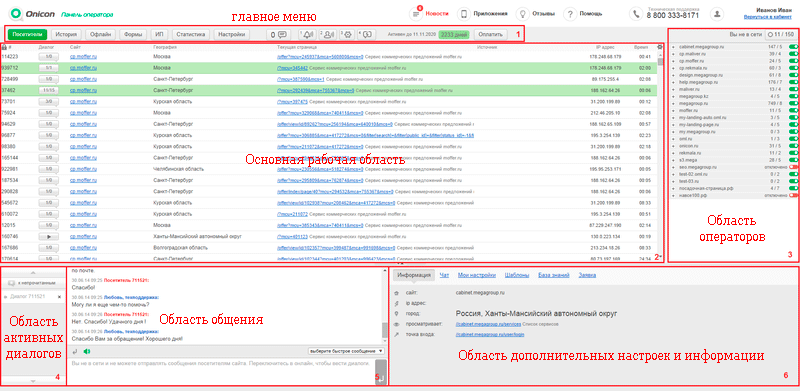
Task: Move to next active dialogs with down arrow
Action: [33, 381]
